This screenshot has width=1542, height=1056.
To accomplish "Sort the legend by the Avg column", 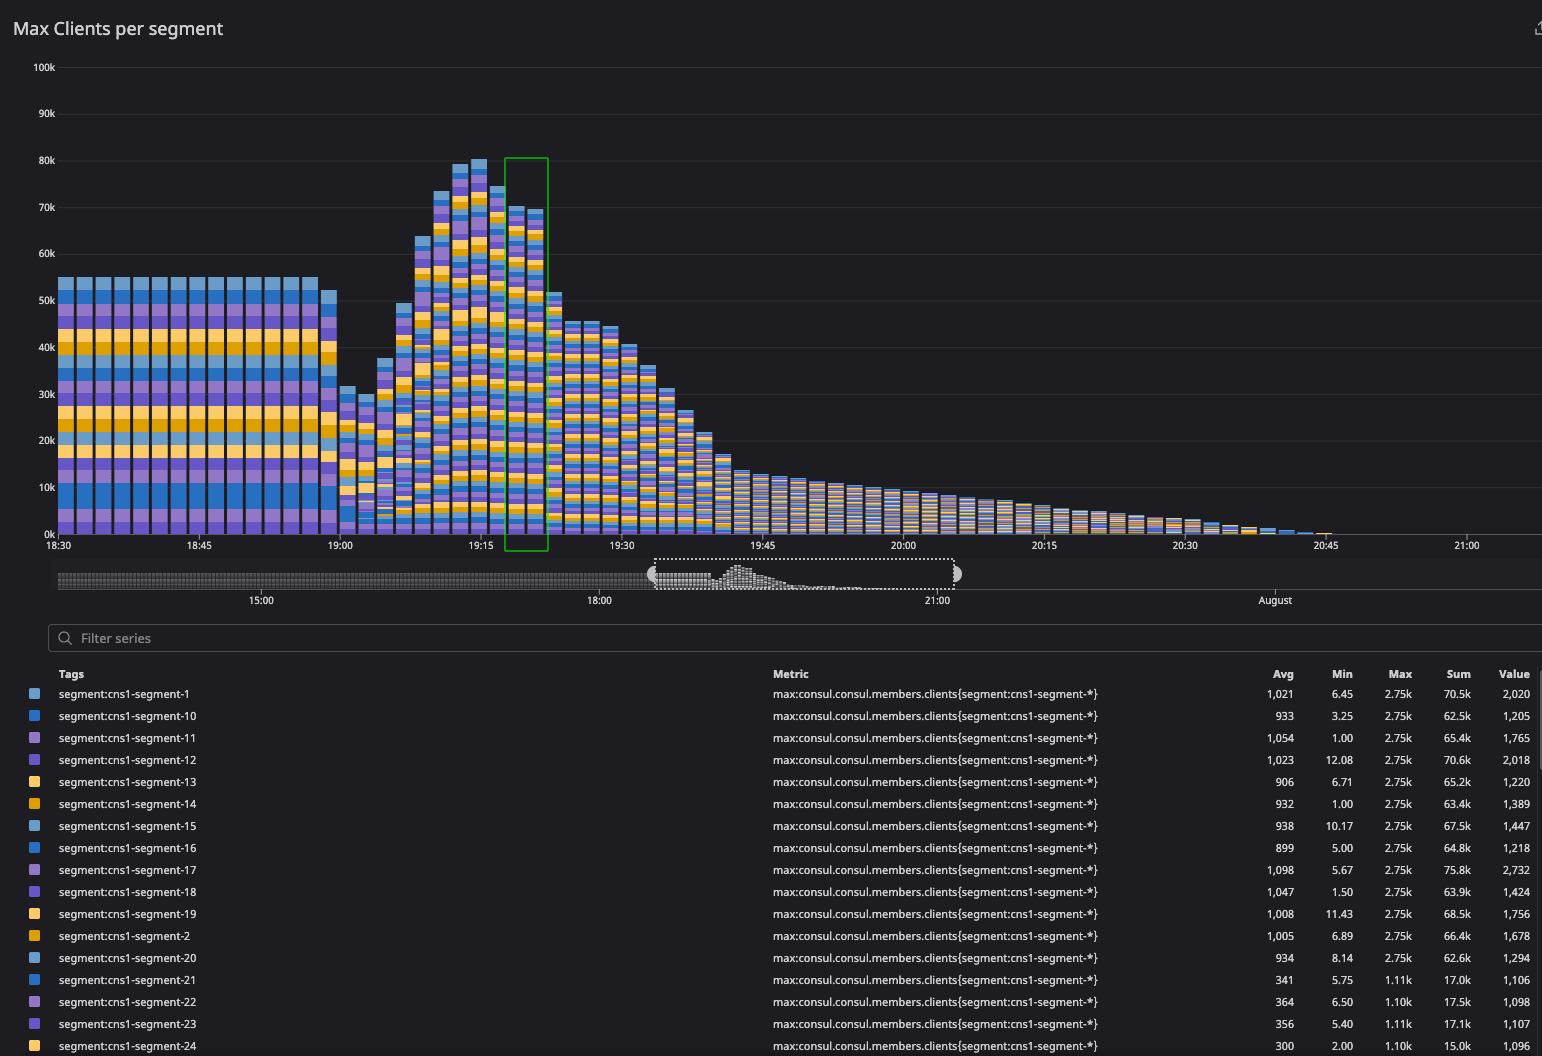I will pos(1283,674).
